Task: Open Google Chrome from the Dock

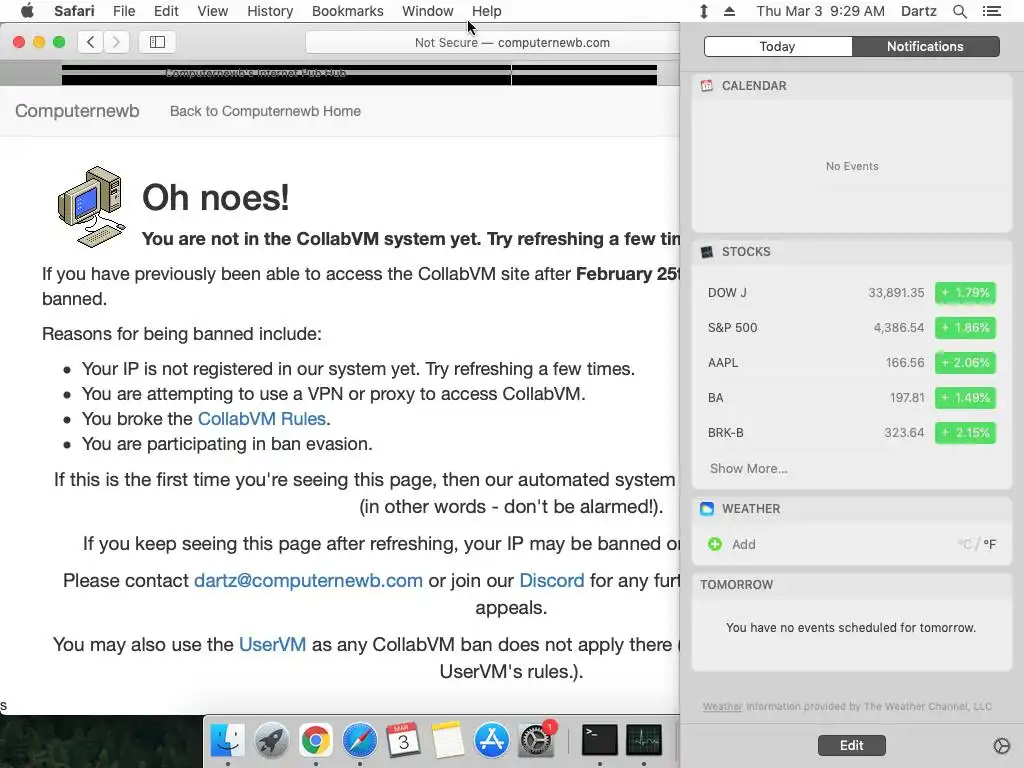Action: (315, 741)
